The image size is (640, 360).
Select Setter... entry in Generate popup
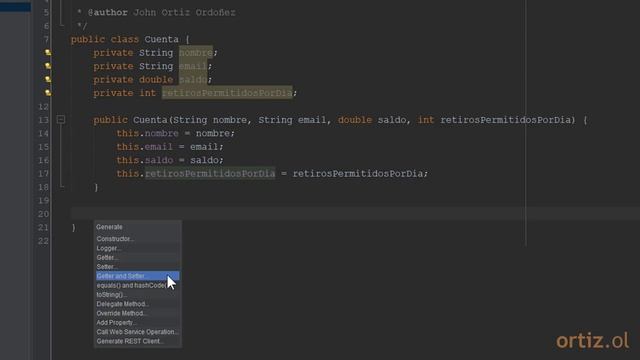138,267
